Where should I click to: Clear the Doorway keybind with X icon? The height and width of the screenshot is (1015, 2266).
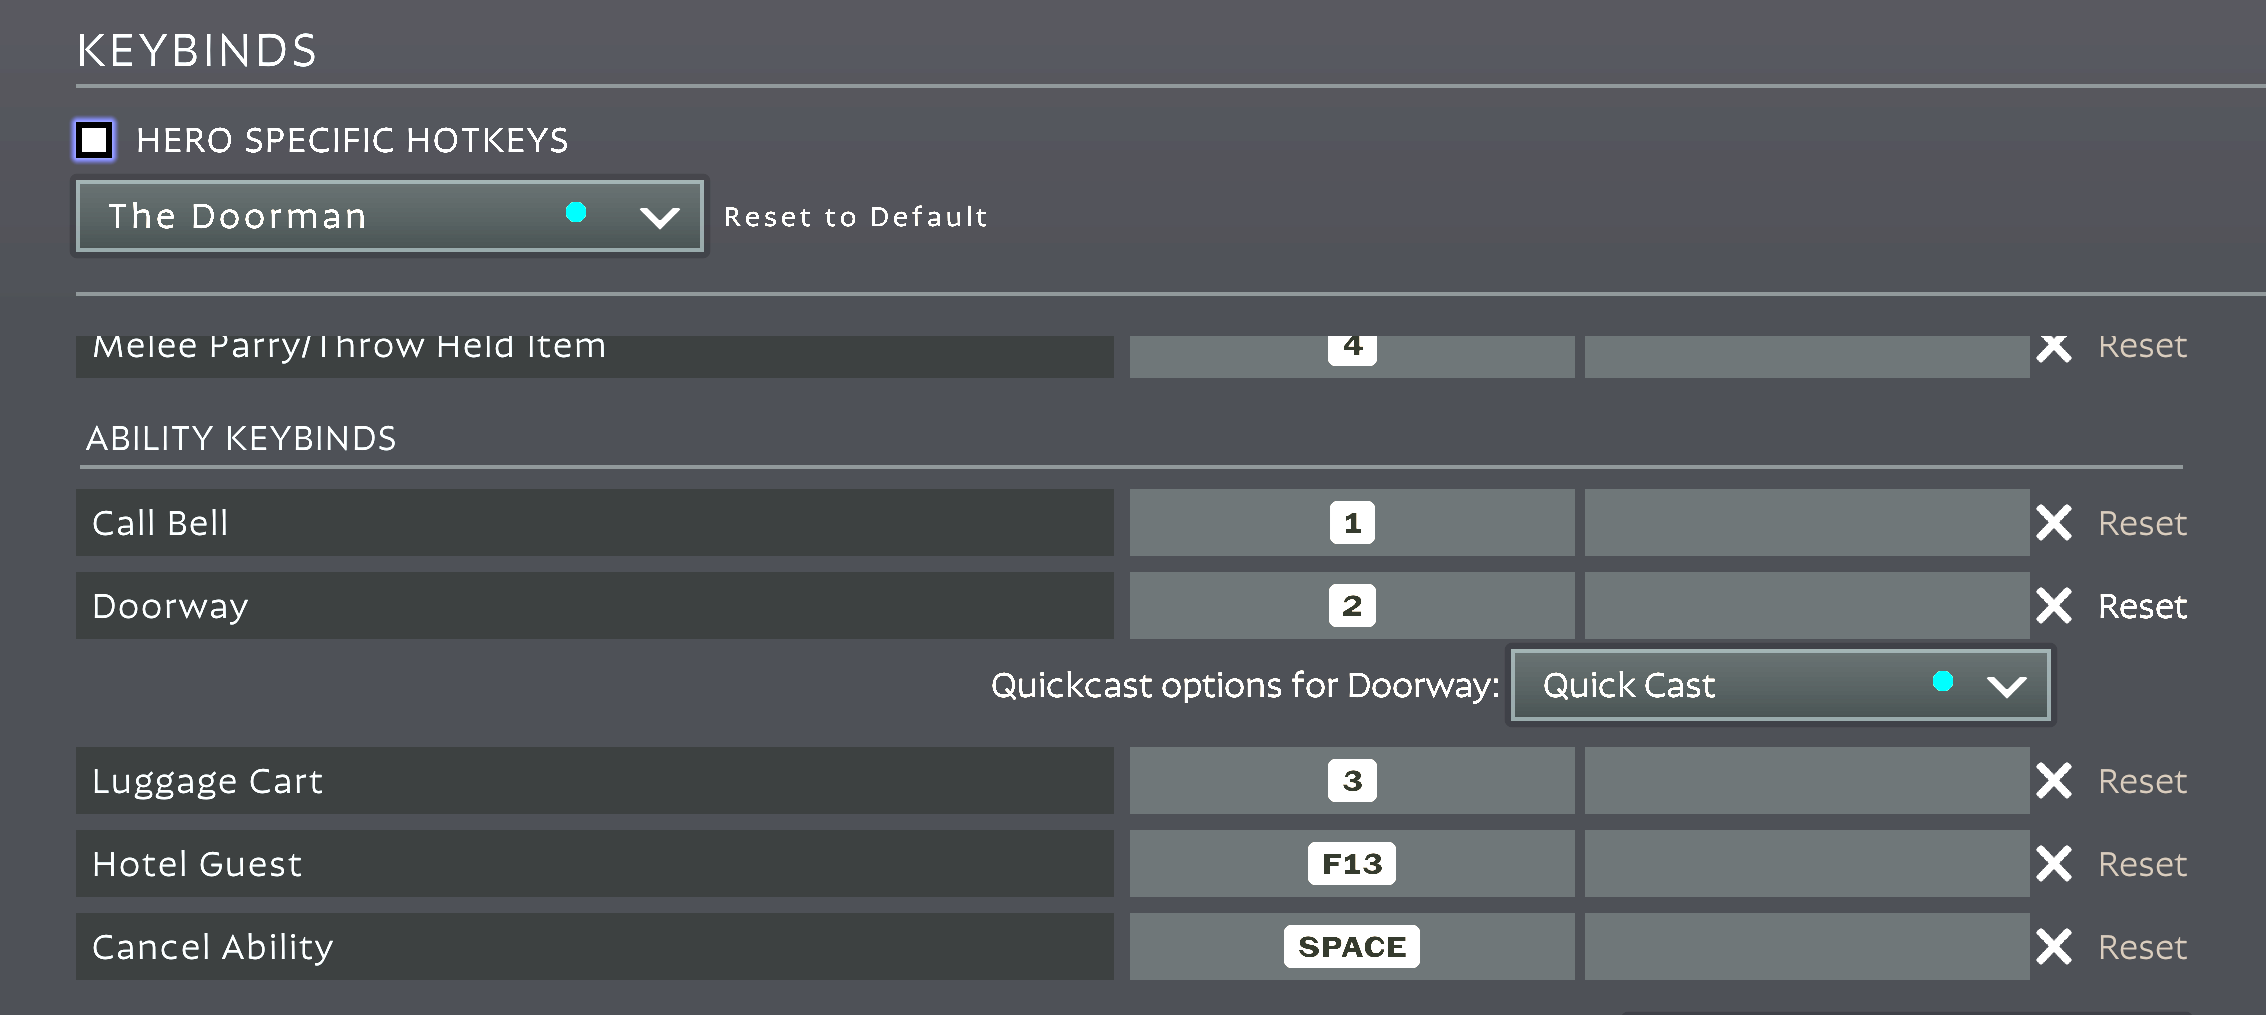click(2053, 606)
